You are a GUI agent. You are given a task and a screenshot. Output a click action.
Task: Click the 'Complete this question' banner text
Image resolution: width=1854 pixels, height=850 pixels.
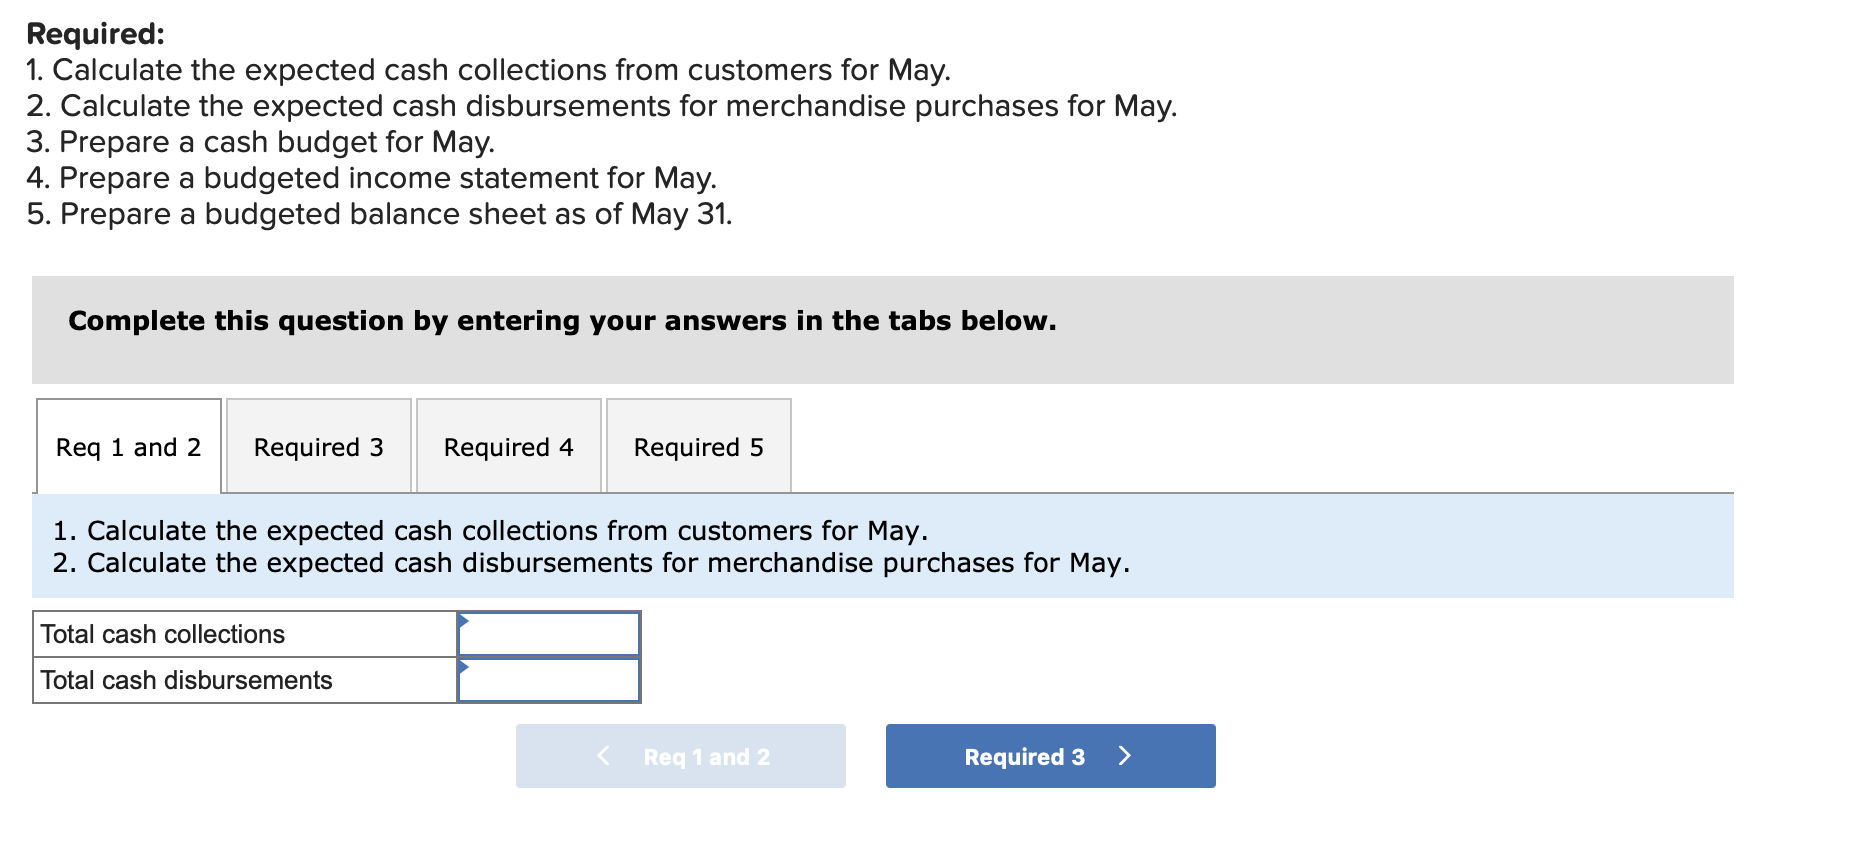562,321
